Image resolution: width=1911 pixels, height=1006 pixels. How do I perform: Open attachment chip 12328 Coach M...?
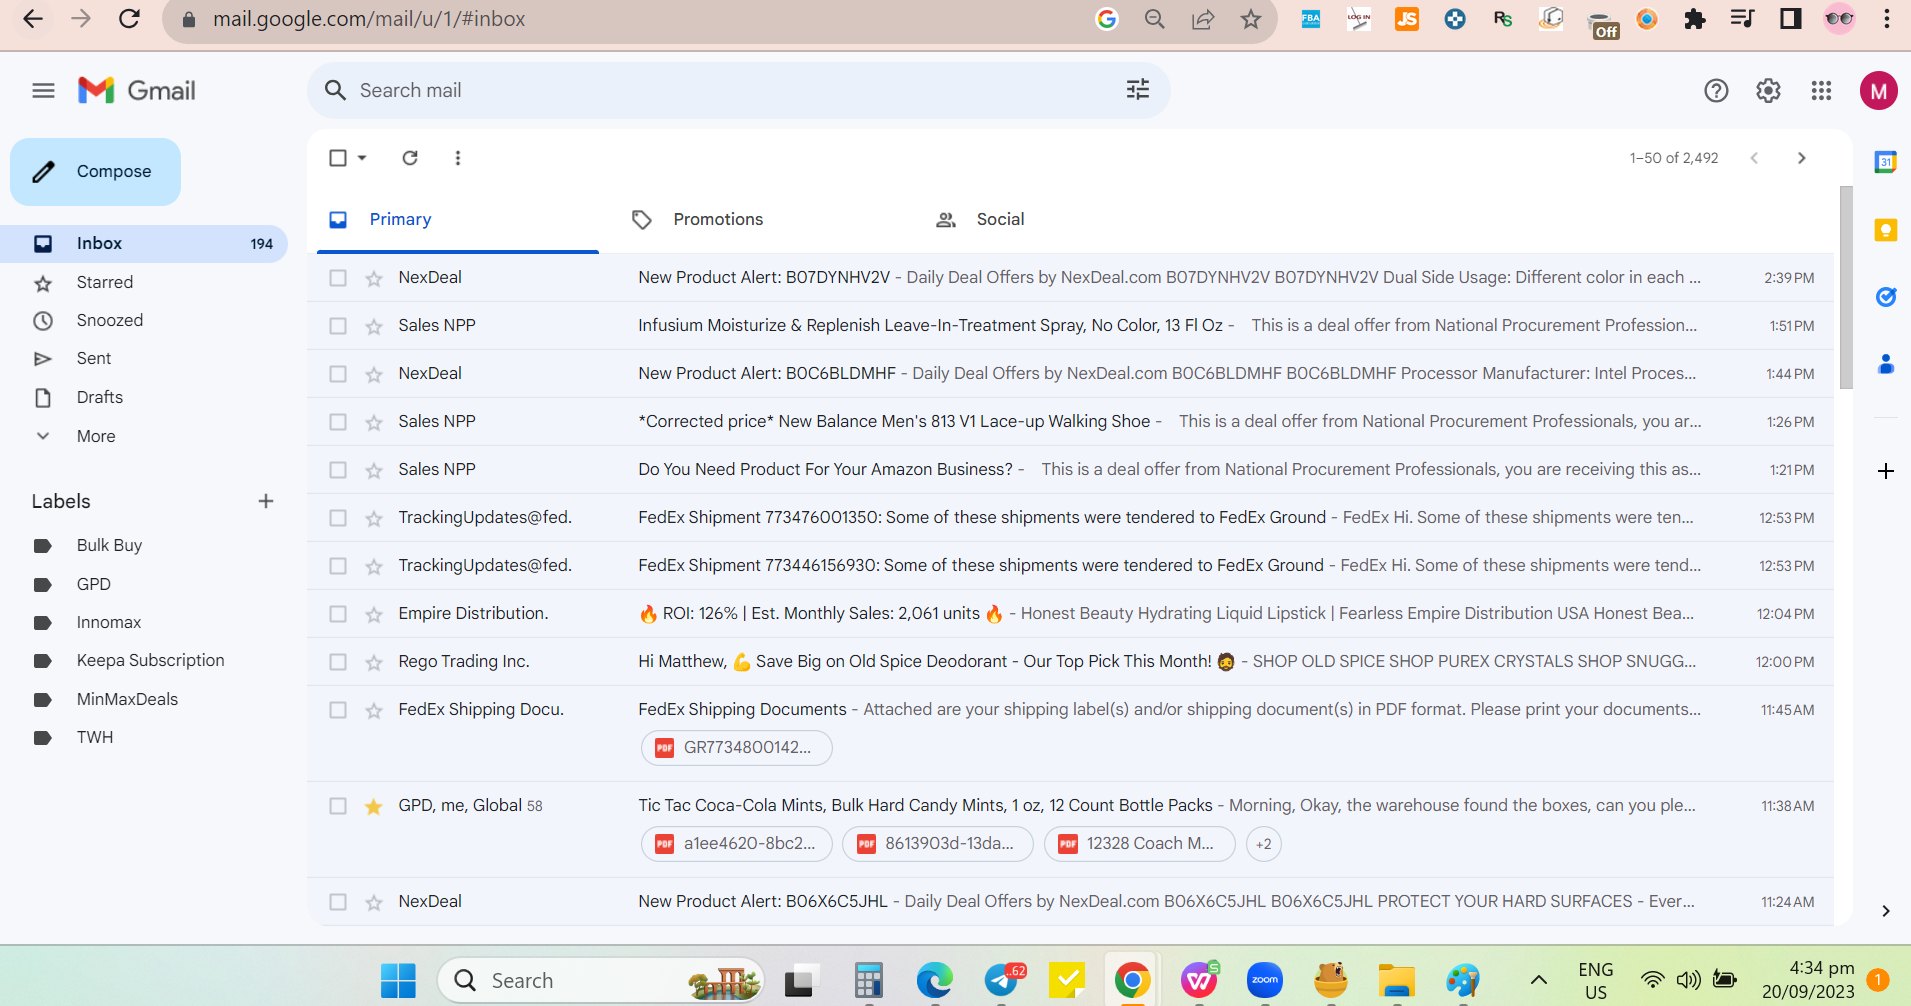tap(1139, 844)
